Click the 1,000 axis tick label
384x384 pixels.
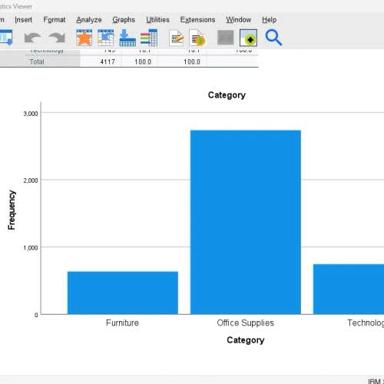pyautogui.click(x=31, y=248)
